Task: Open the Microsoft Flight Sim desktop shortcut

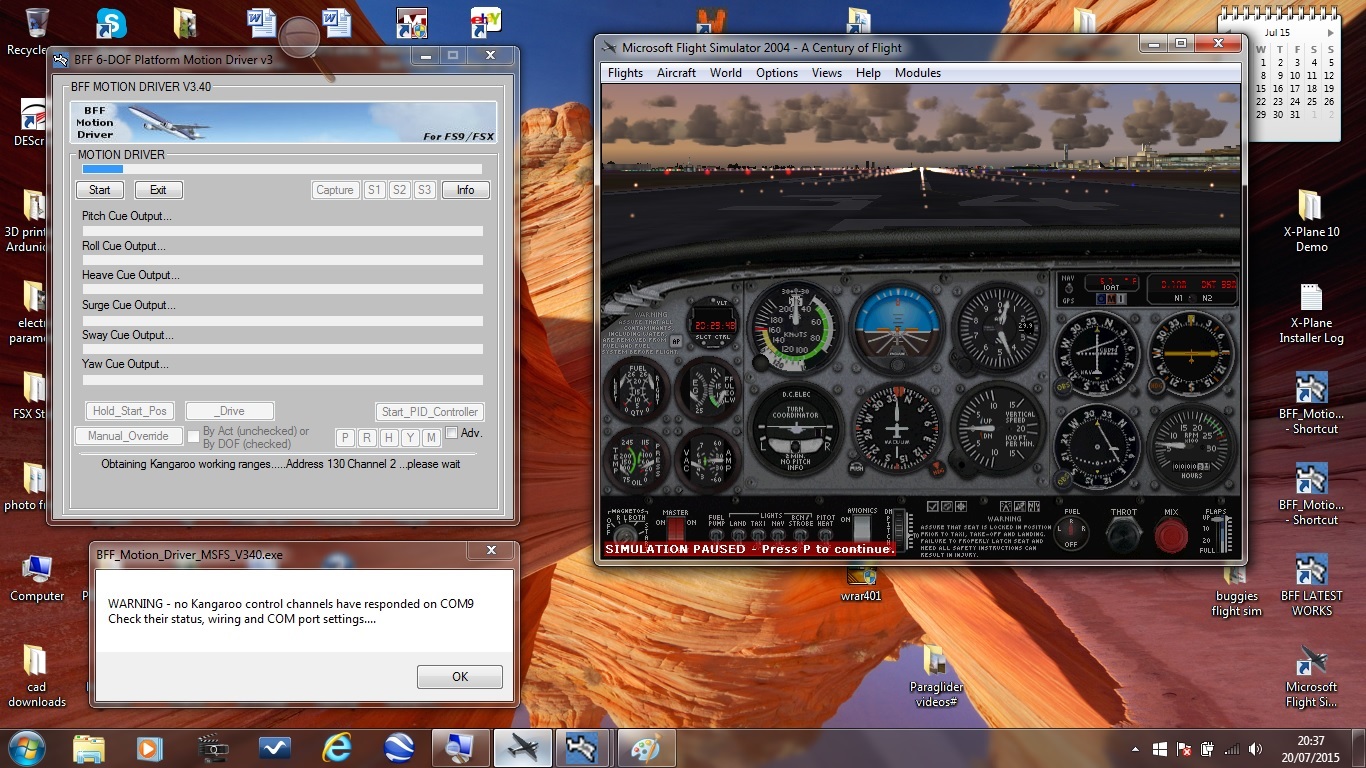Action: point(1311,676)
